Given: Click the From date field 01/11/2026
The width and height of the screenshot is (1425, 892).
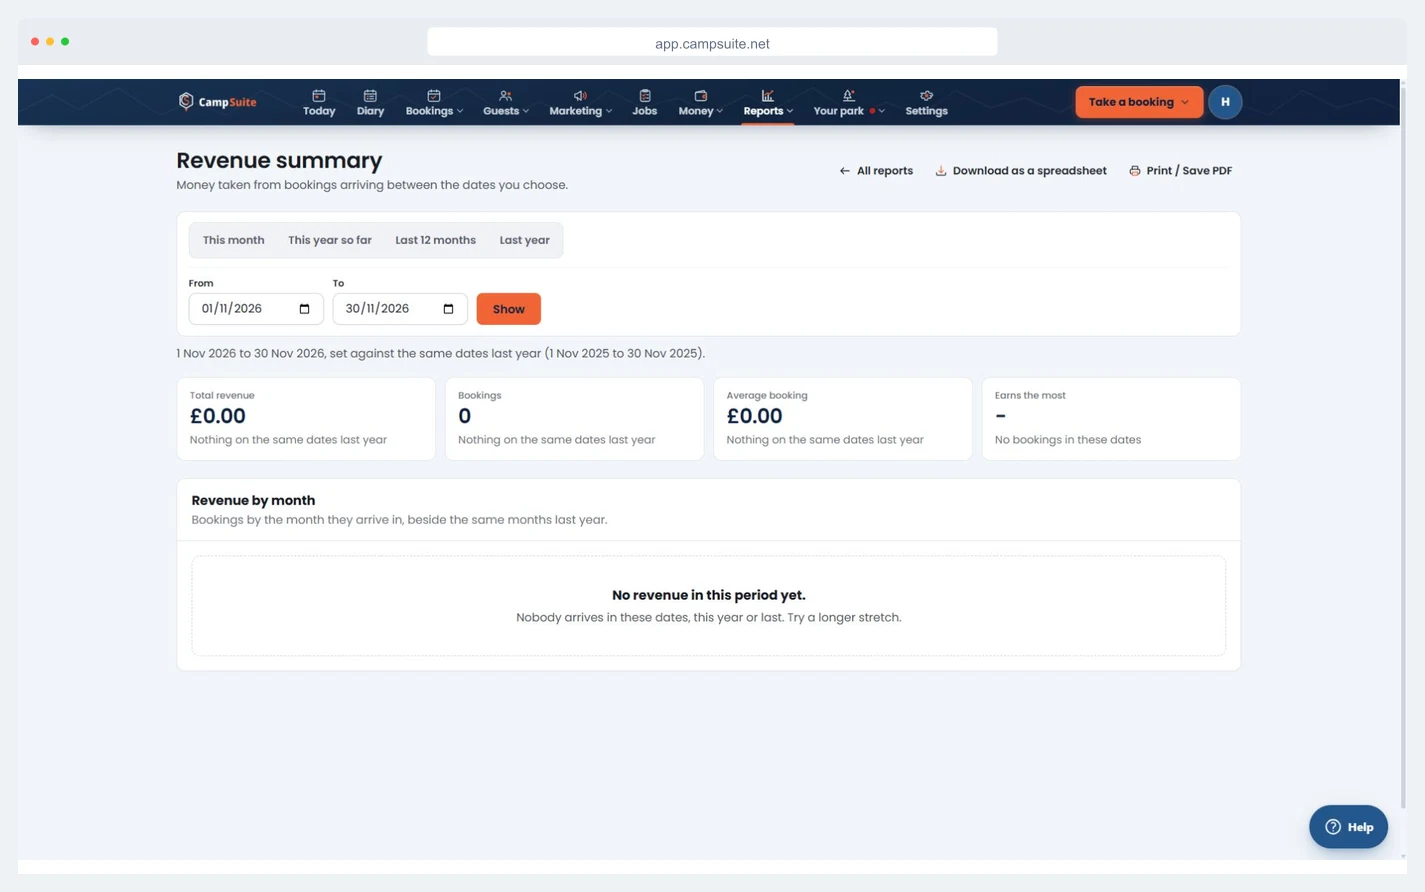Looking at the screenshot, I should pos(256,309).
